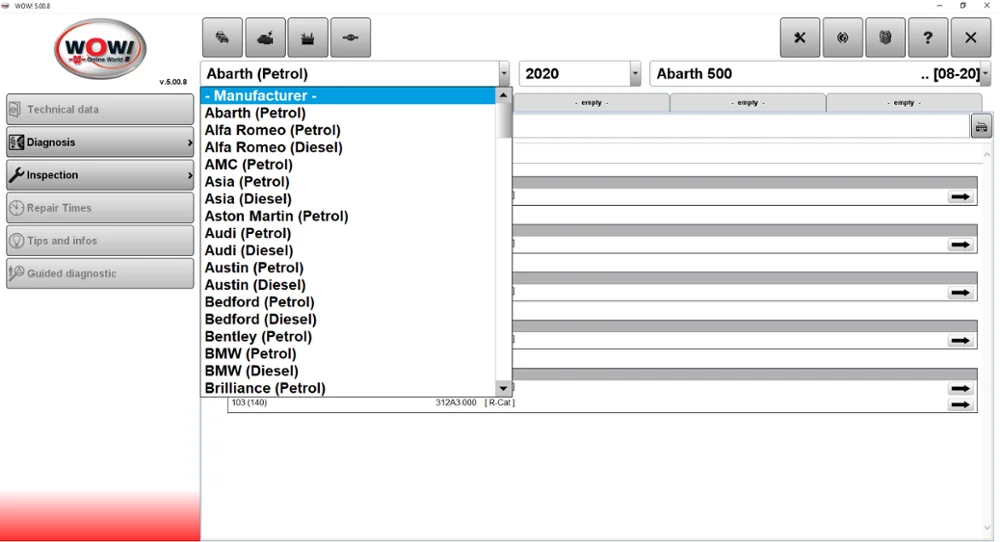Pick Aston Martin (Petrol)
1000x542 pixels.
pos(348,216)
